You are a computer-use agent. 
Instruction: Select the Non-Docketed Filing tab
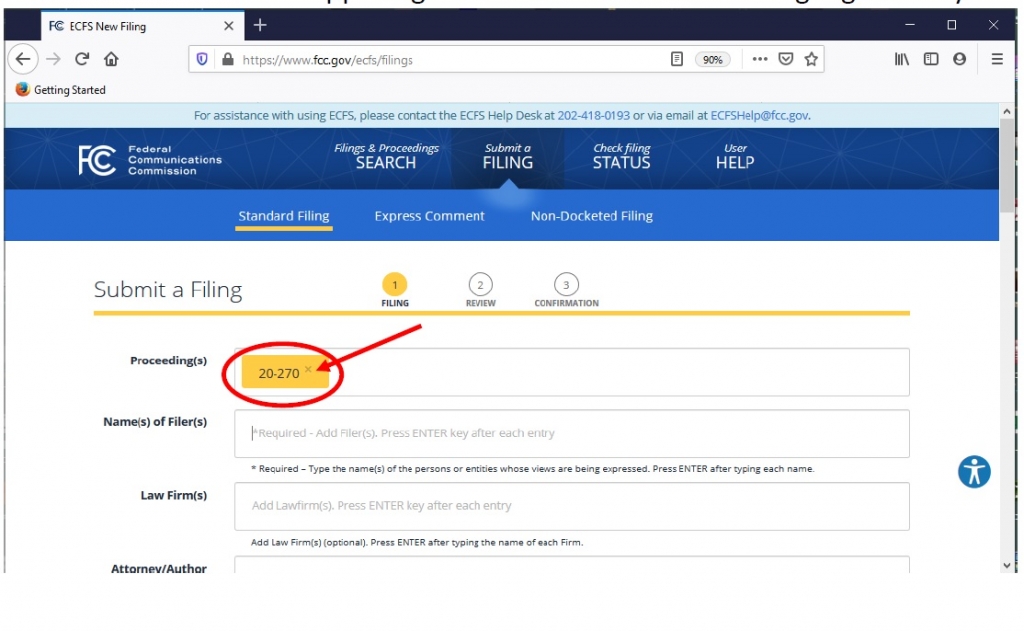pos(591,216)
